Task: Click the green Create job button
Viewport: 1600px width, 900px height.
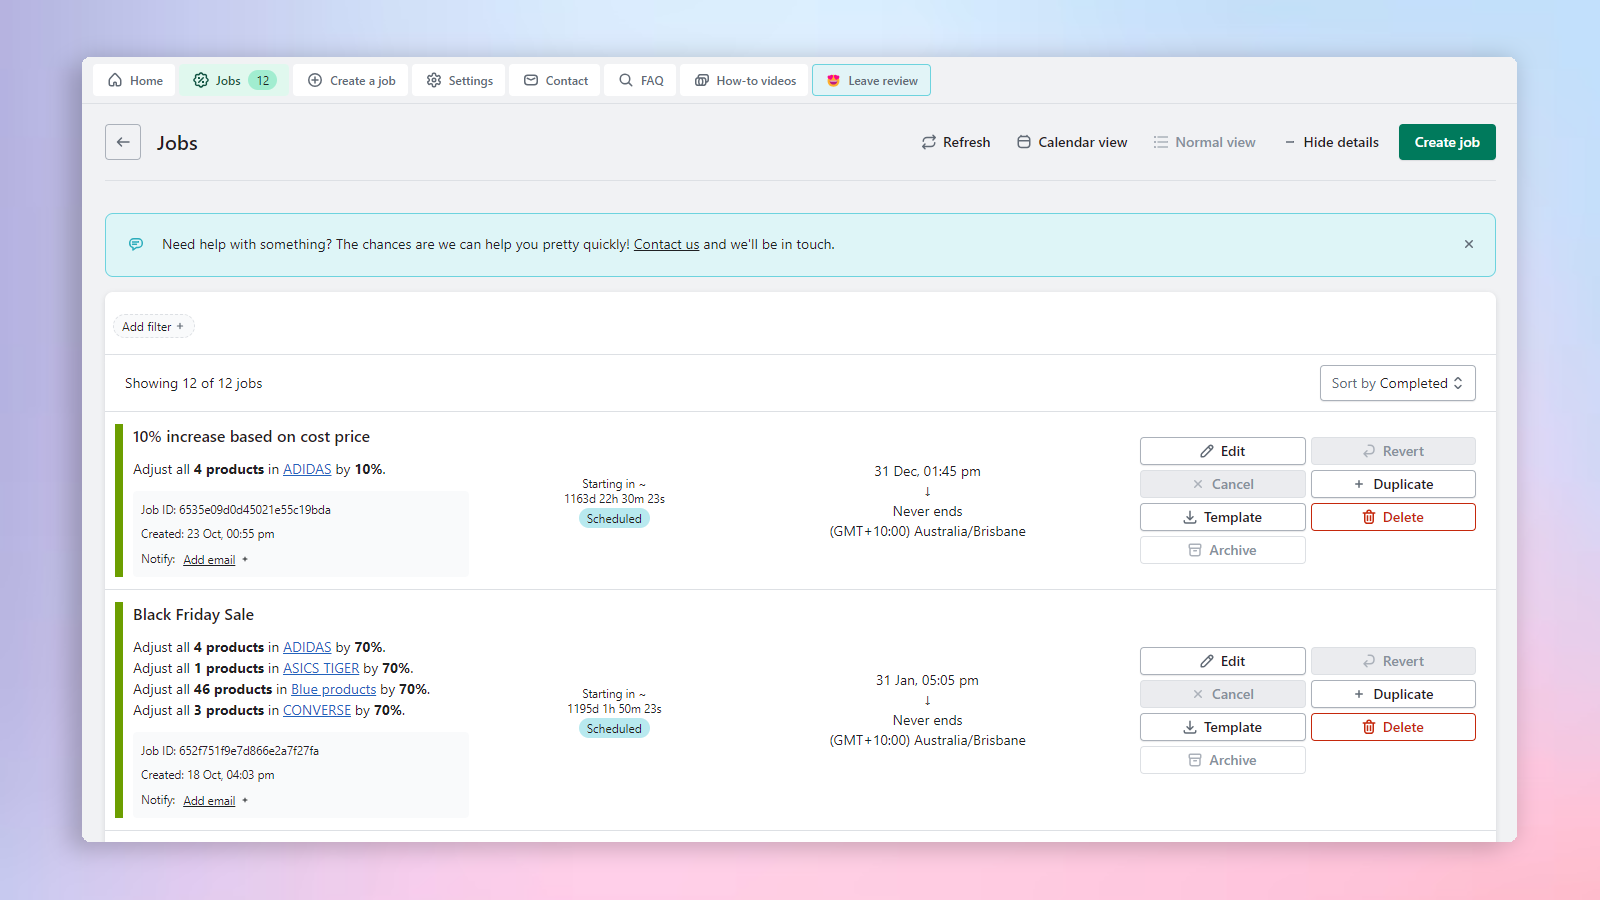Action: click(1447, 142)
